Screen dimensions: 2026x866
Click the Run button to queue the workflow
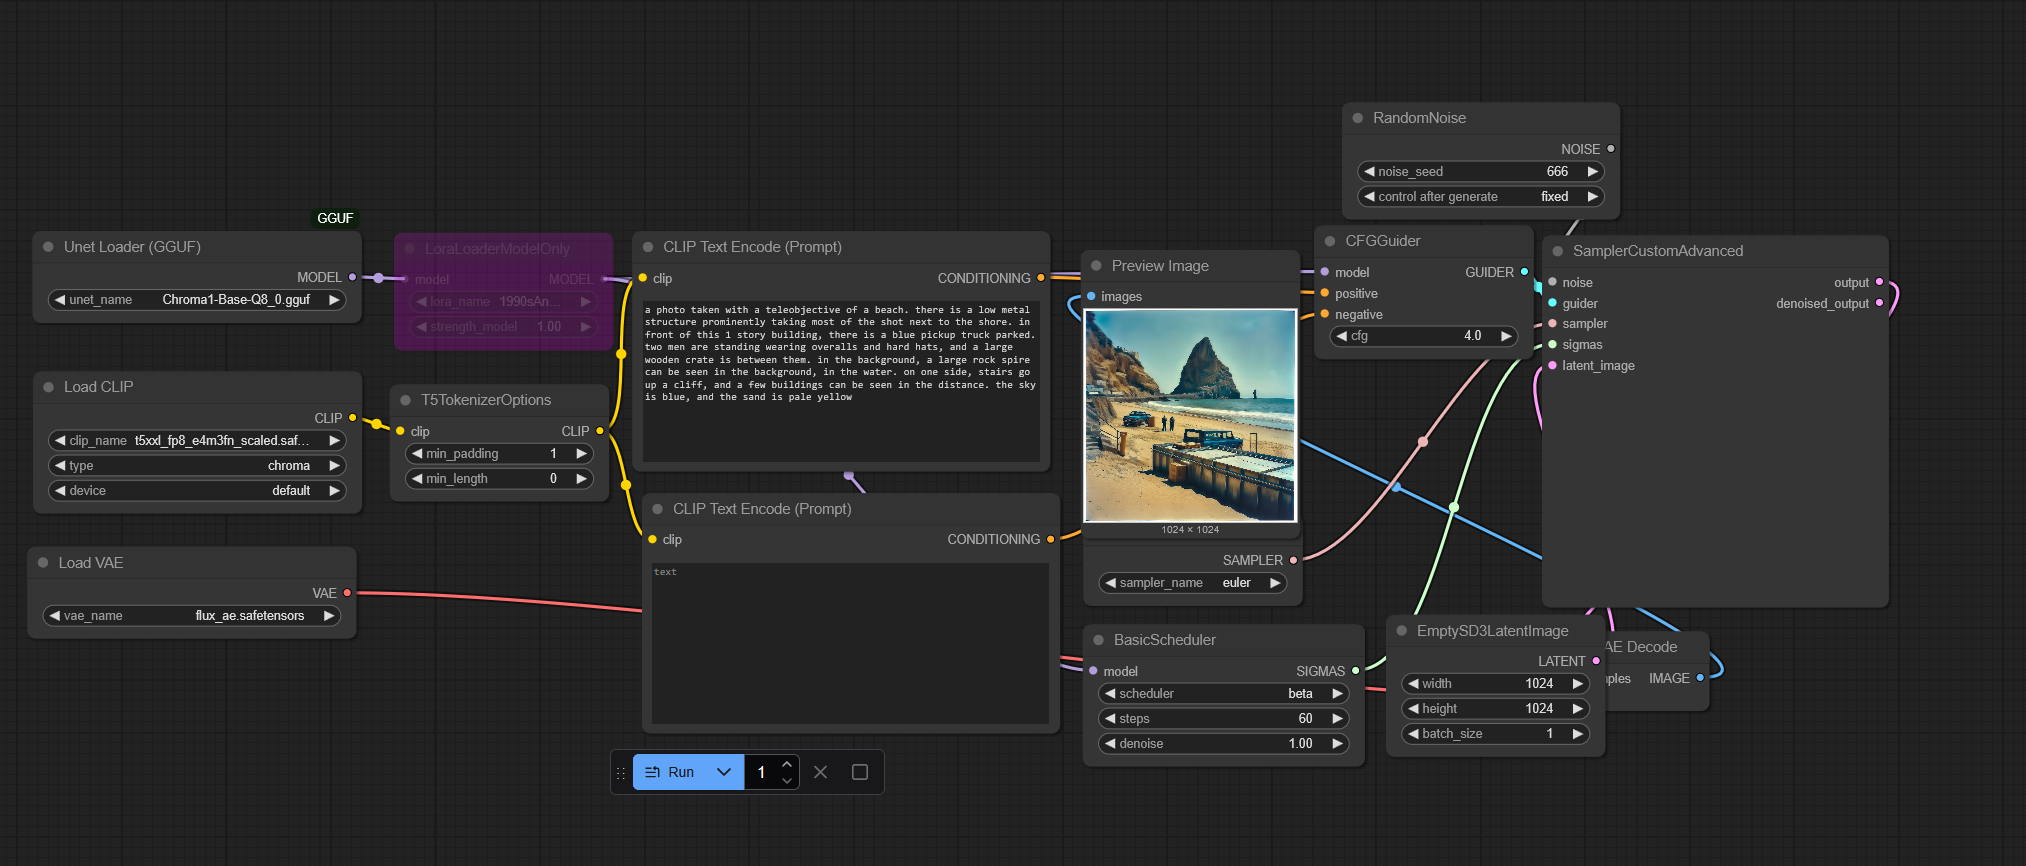[671, 772]
